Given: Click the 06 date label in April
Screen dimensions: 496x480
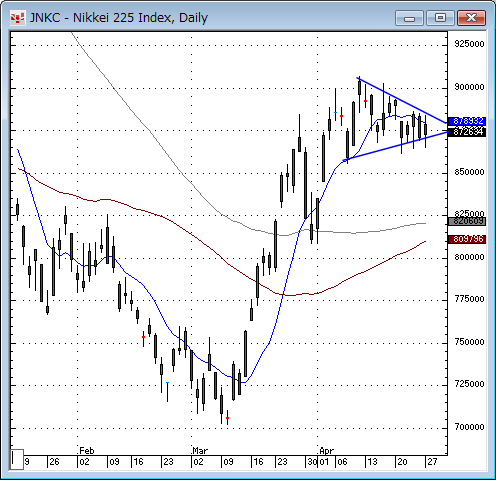Looking at the screenshot, I should 342,462.
